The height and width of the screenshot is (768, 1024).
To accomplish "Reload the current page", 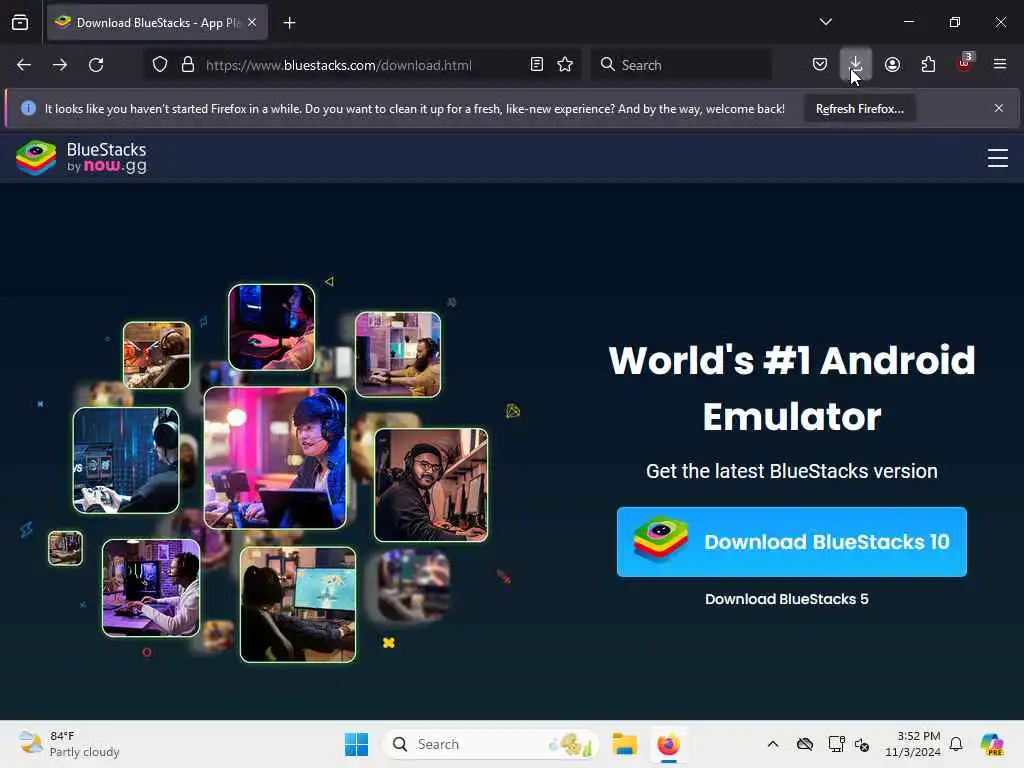I will click(96, 65).
